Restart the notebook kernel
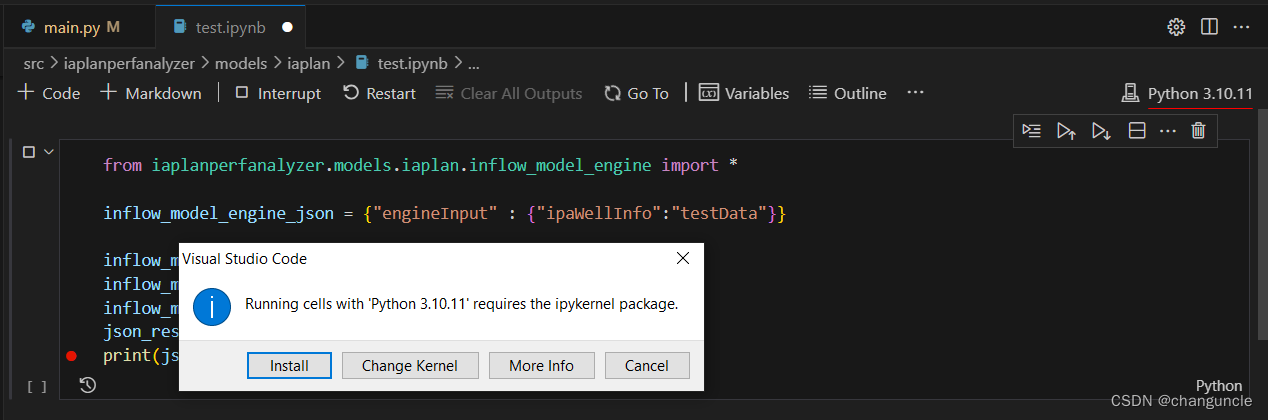This screenshot has height=420, width=1268. point(379,93)
